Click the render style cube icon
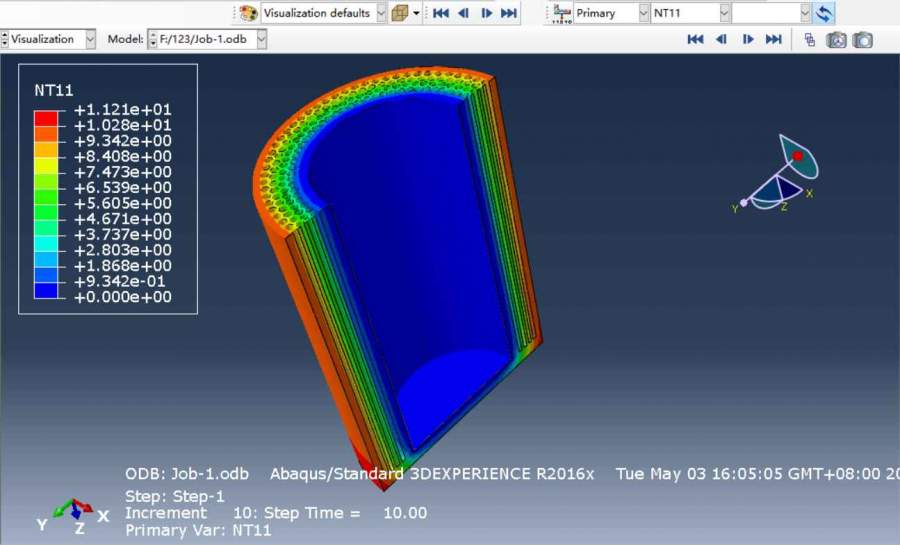Screen dimensions: 900x545 [x=399, y=13]
